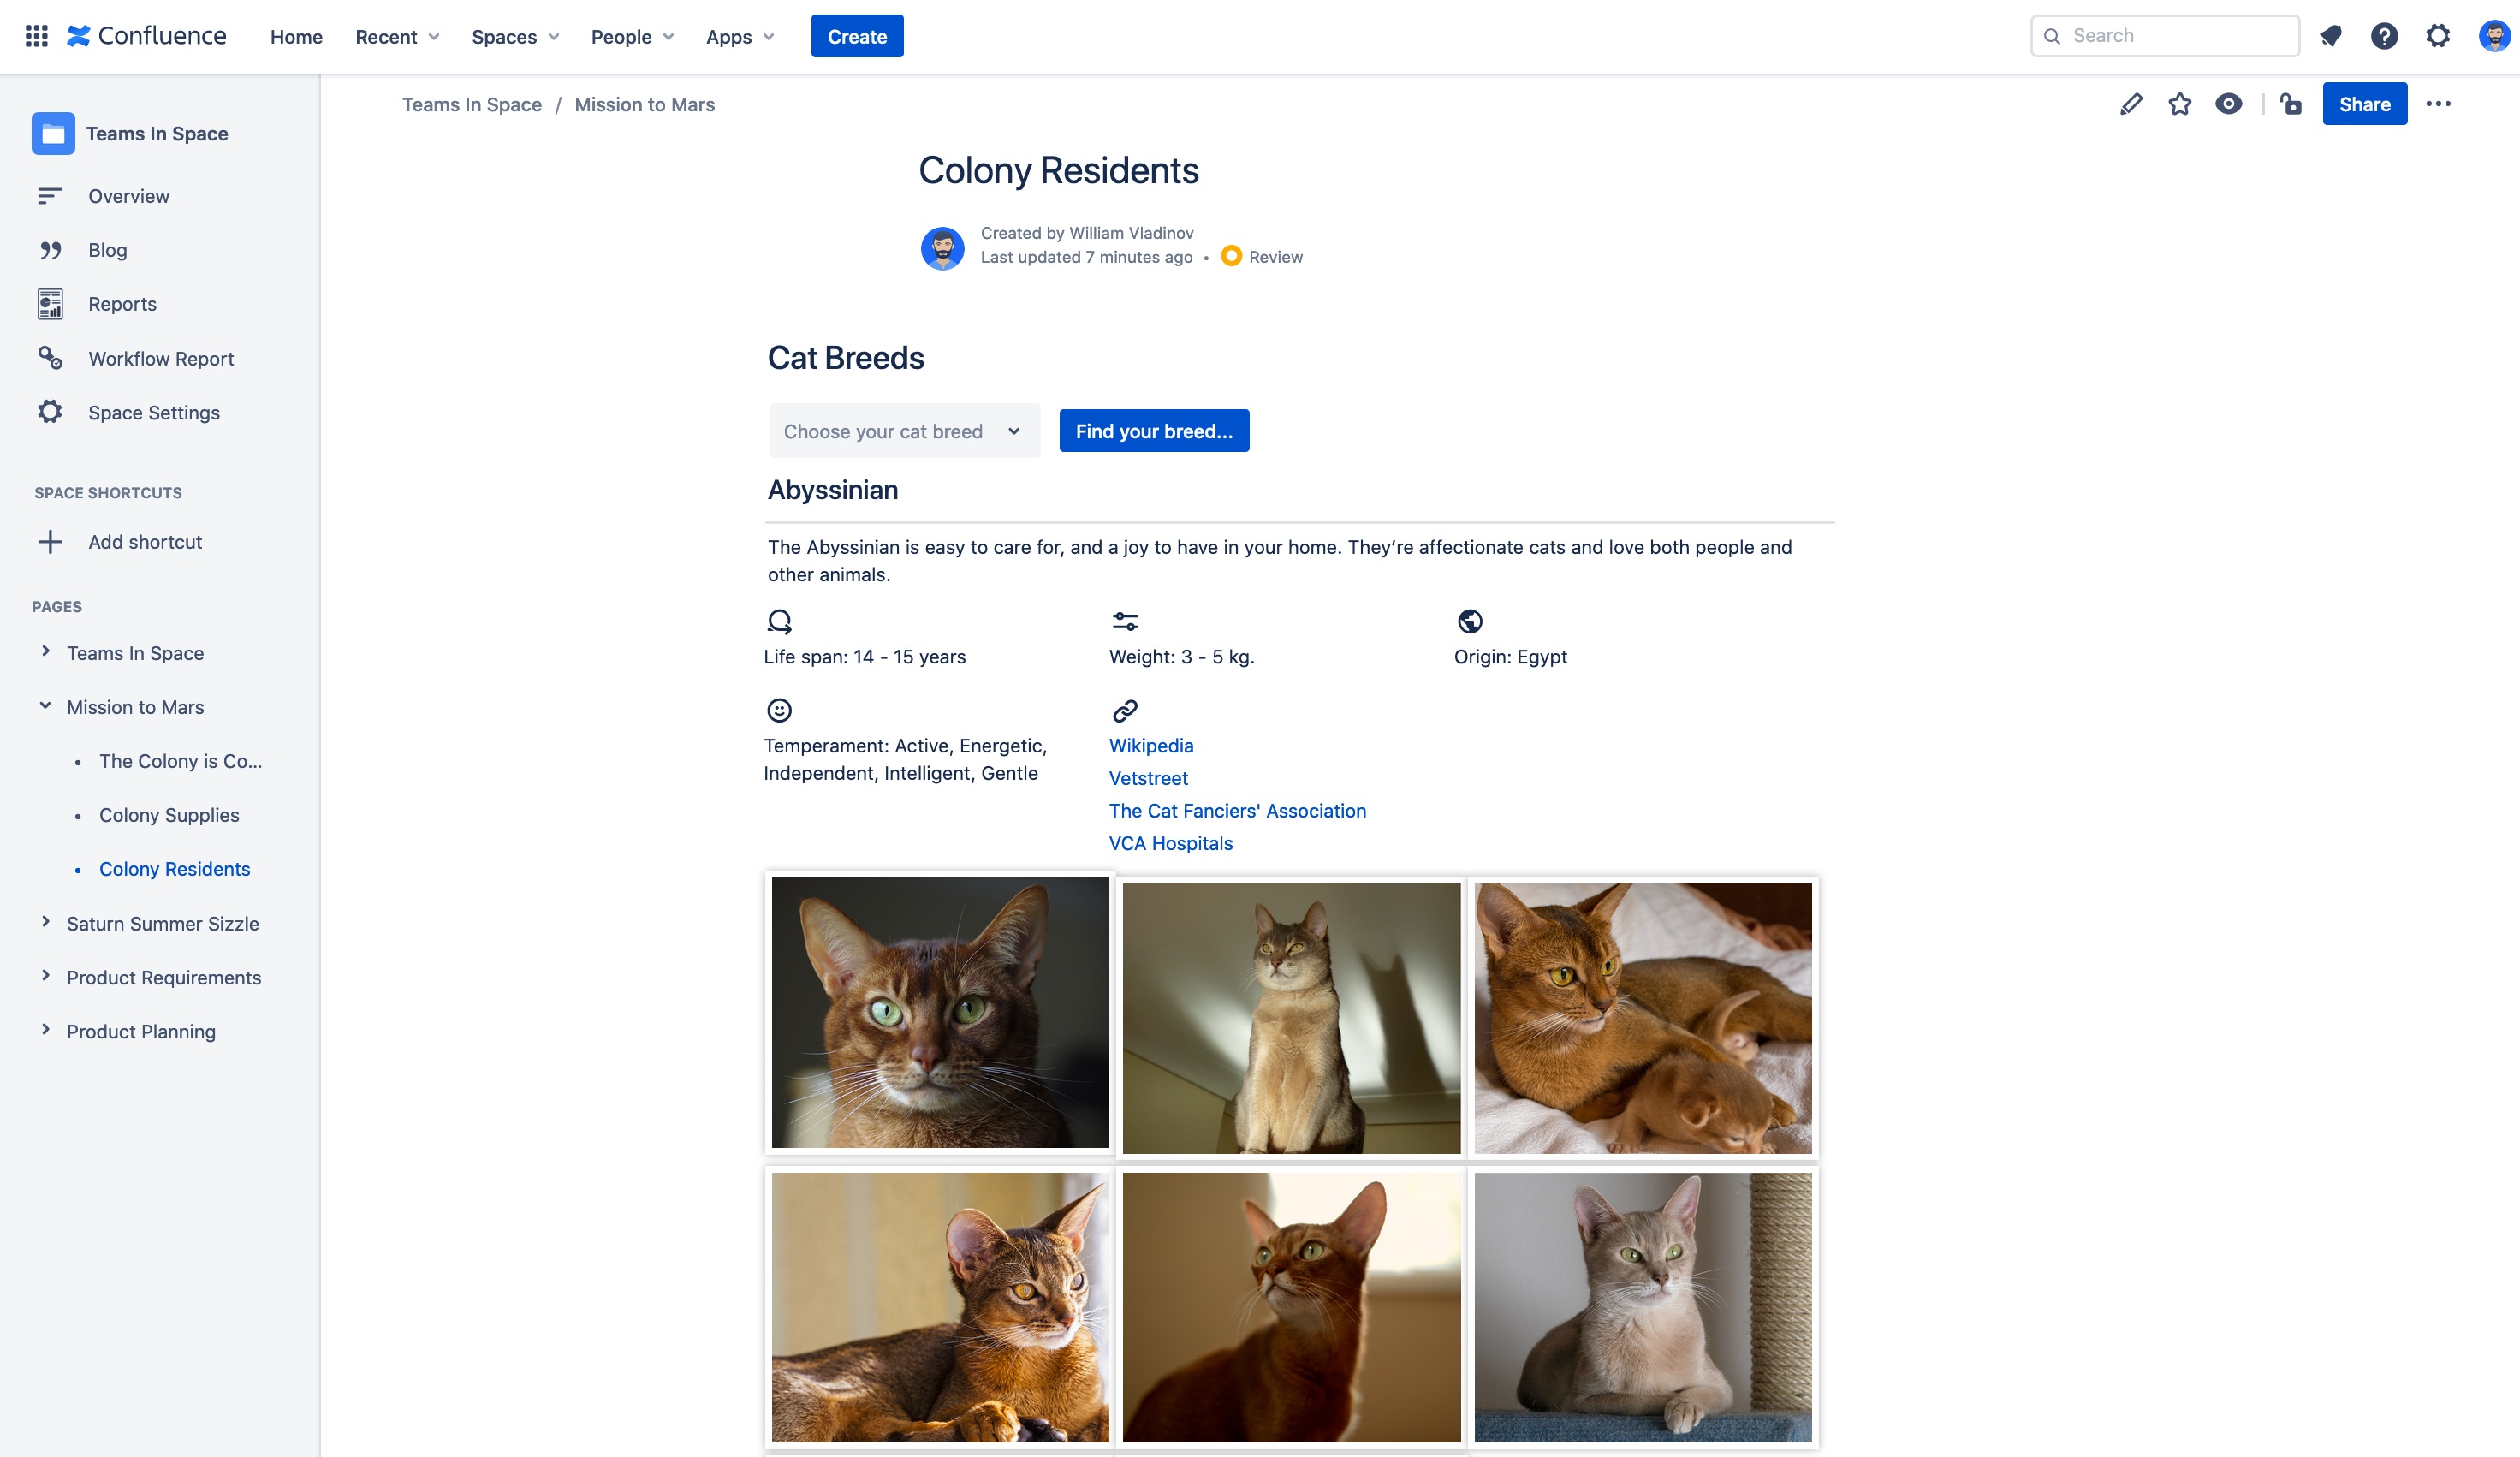Expand the Saturn Summer Sizzle tree
This screenshot has height=1457, width=2520.
tap(45, 922)
